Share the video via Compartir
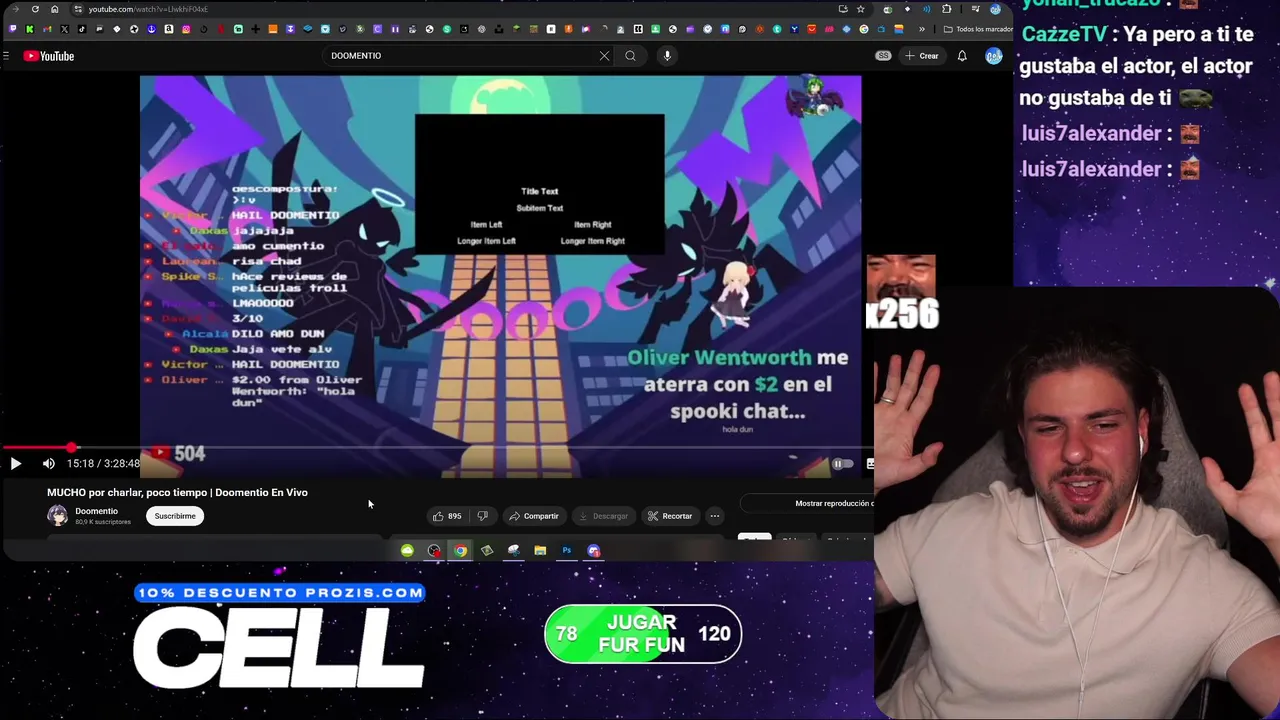The image size is (1280, 720). pos(534,516)
